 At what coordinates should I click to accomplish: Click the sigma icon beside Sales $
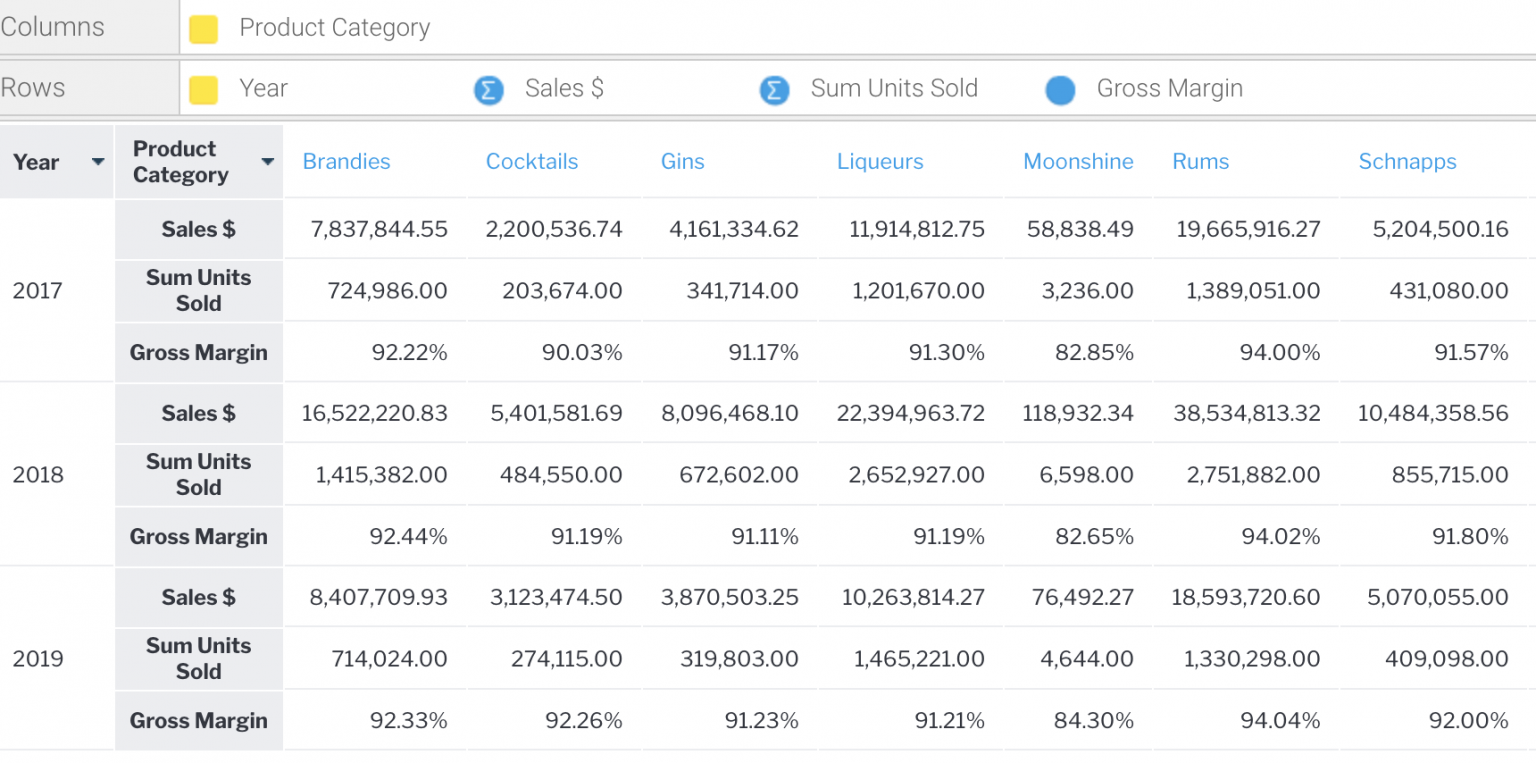pyautogui.click(x=488, y=90)
